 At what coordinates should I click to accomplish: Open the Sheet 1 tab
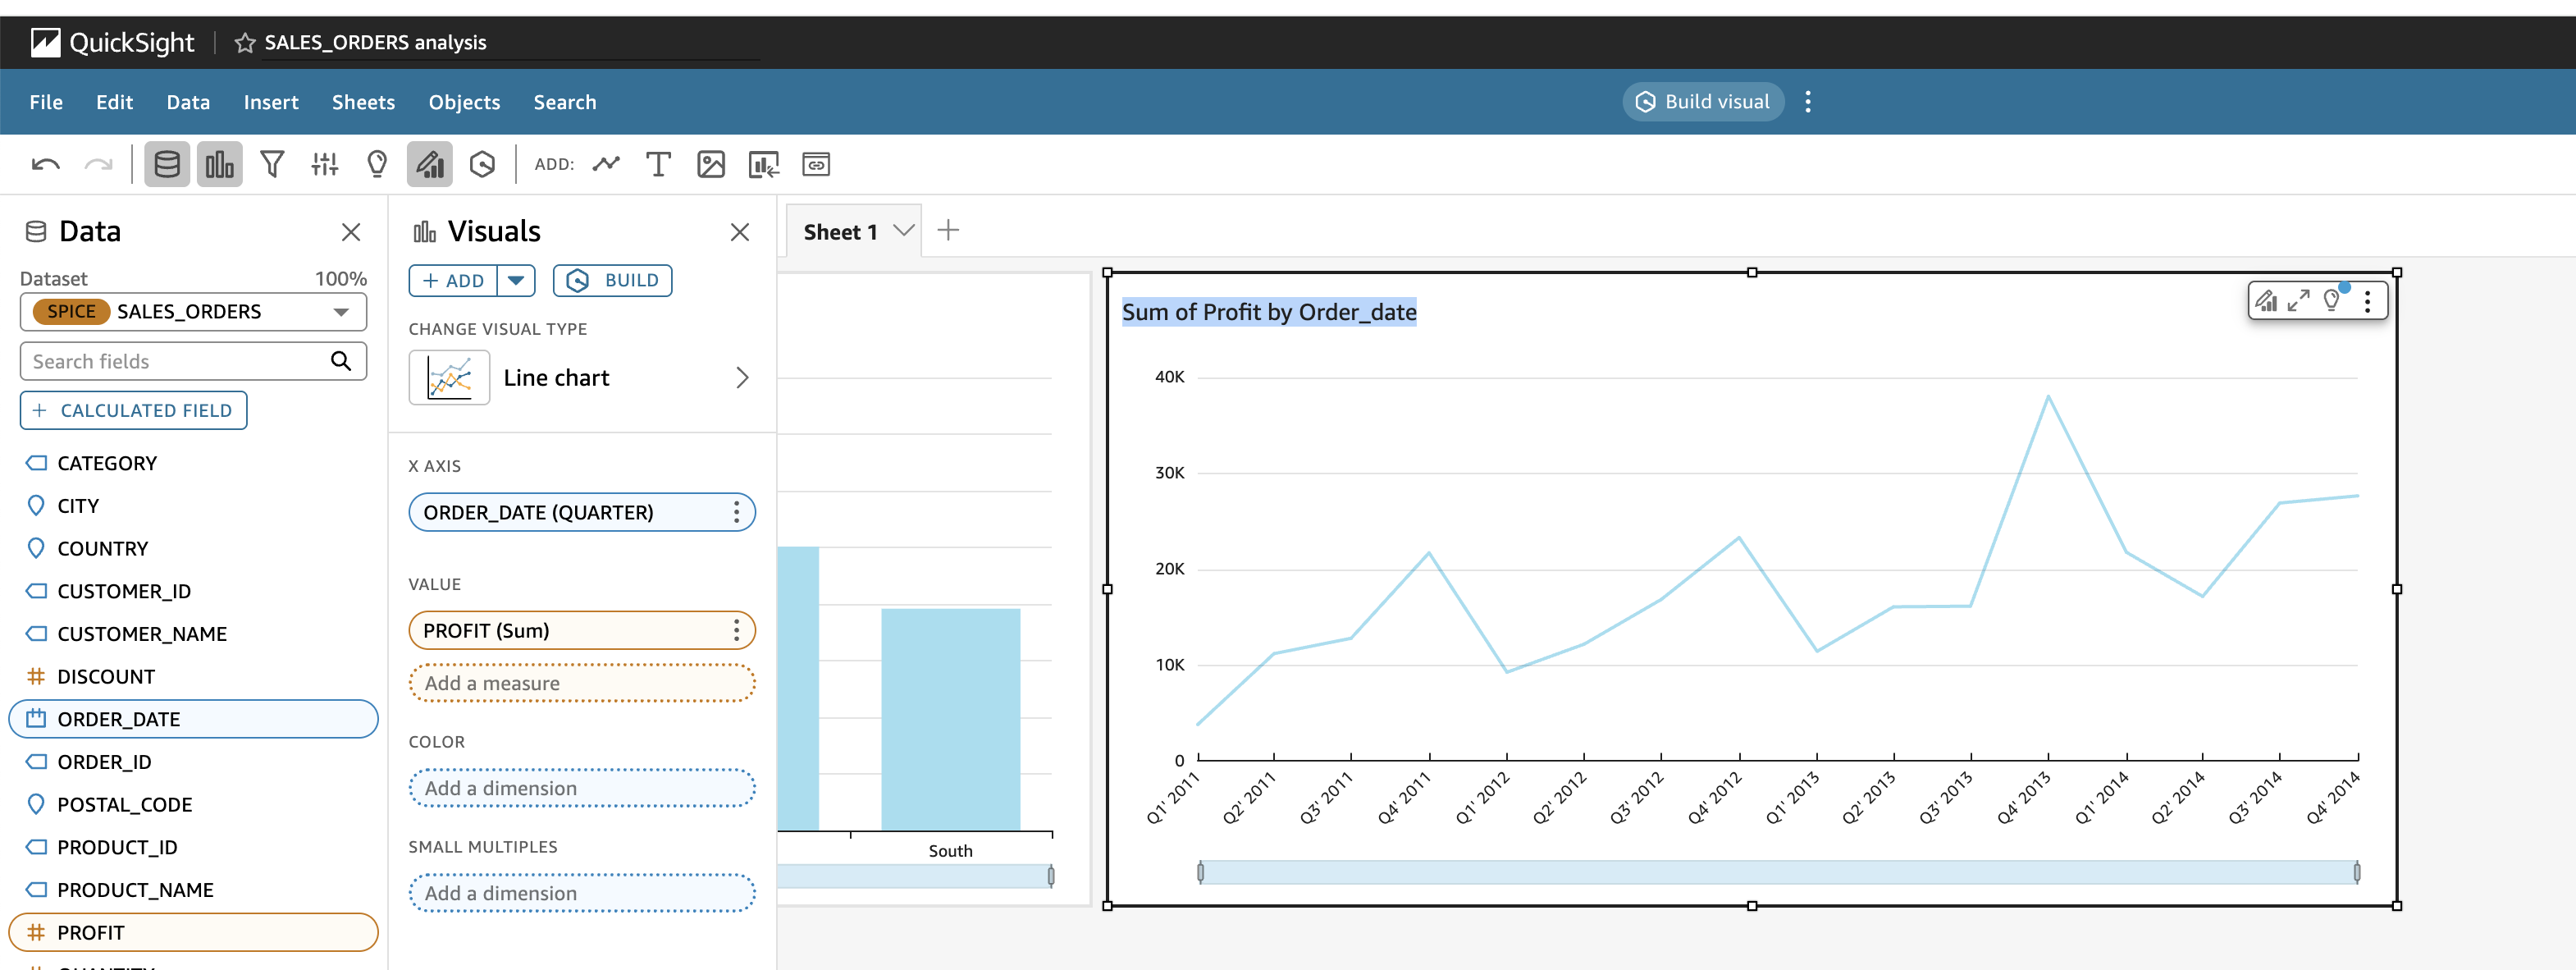point(839,232)
